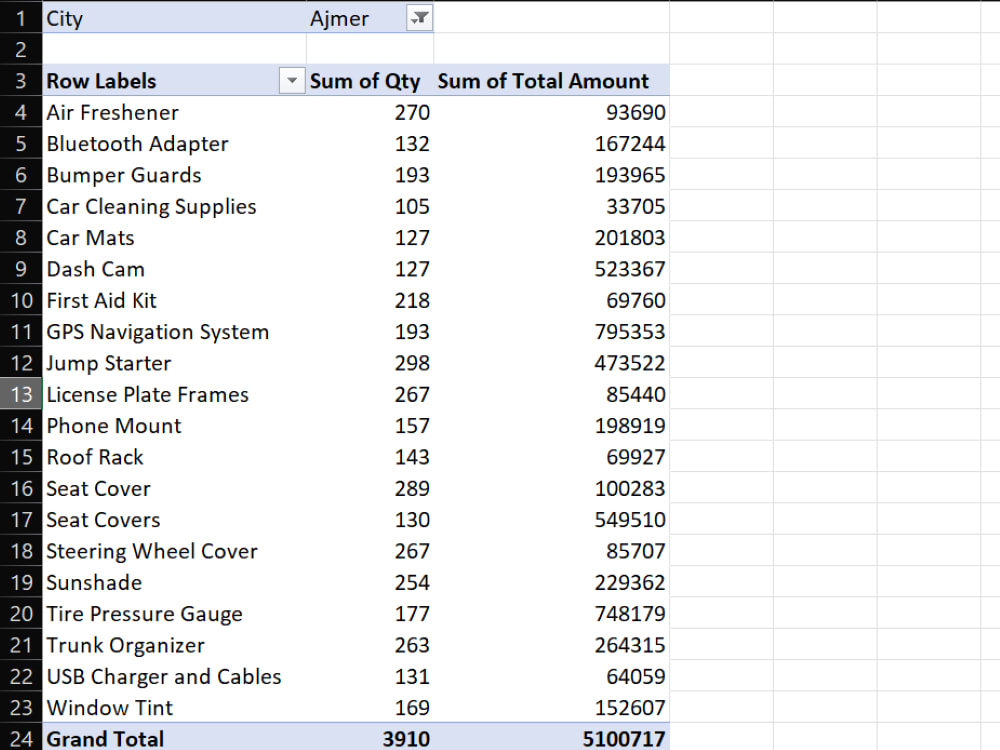
Task: Select the Row Labels header cell
Action: click(174, 80)
